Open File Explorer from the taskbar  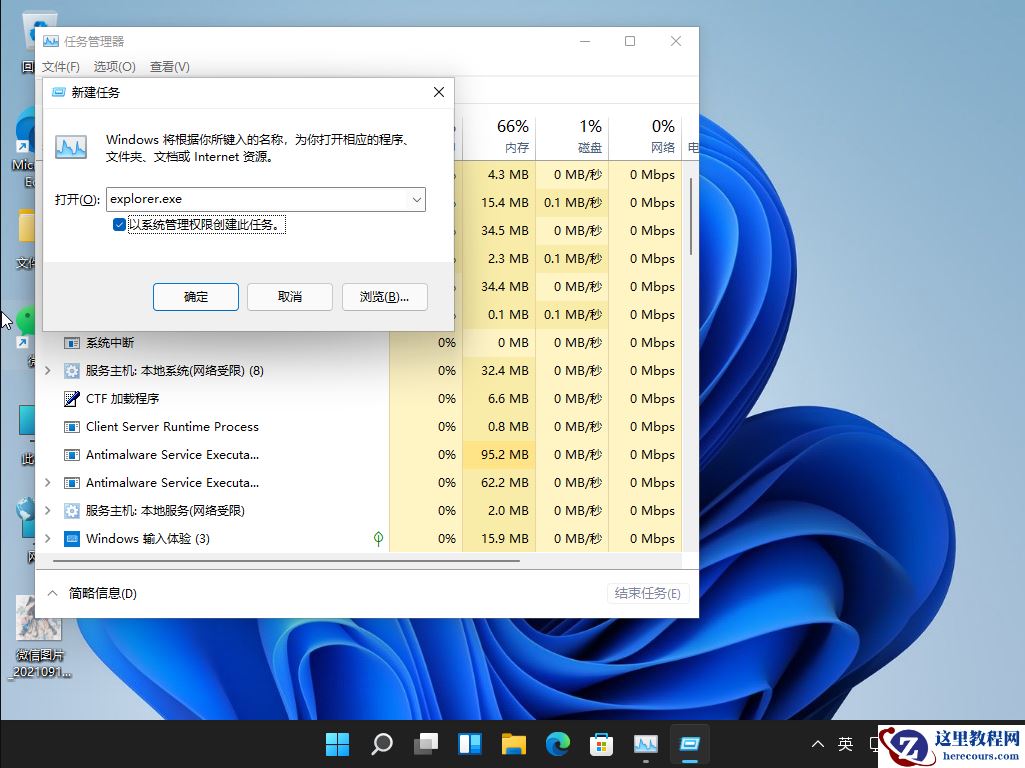pyautogui.click(x=514, y=744)
